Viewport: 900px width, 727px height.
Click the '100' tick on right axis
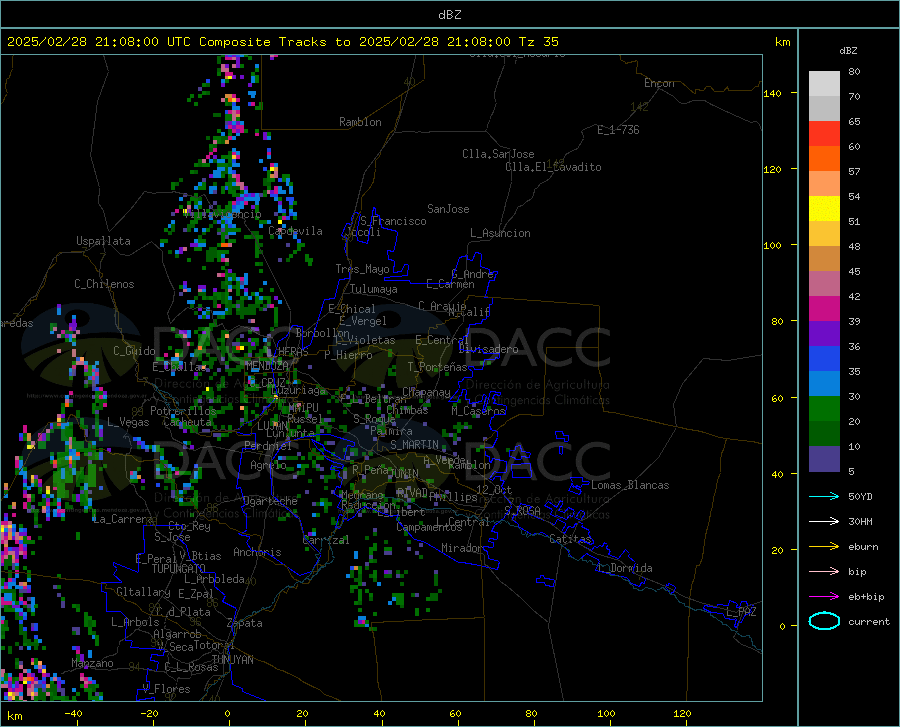[772, 245]
